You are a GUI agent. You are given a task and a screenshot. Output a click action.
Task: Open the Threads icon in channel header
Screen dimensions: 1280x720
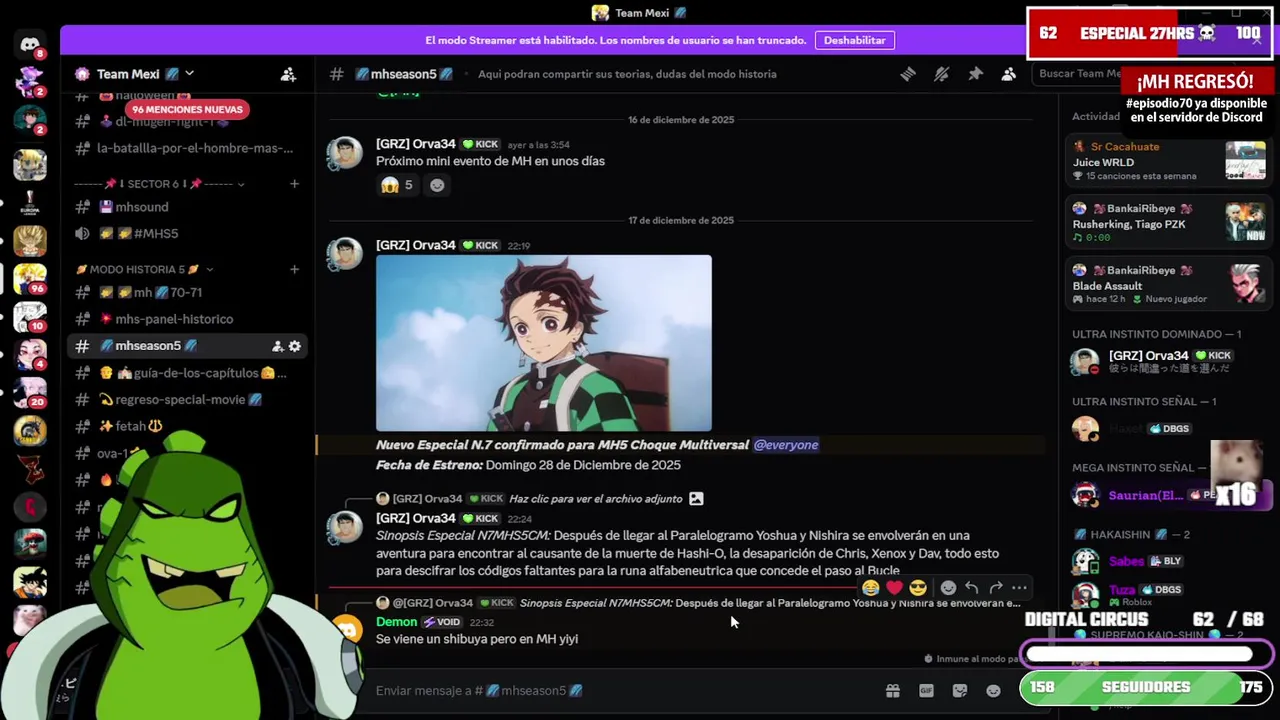click(x=907, y=74)
